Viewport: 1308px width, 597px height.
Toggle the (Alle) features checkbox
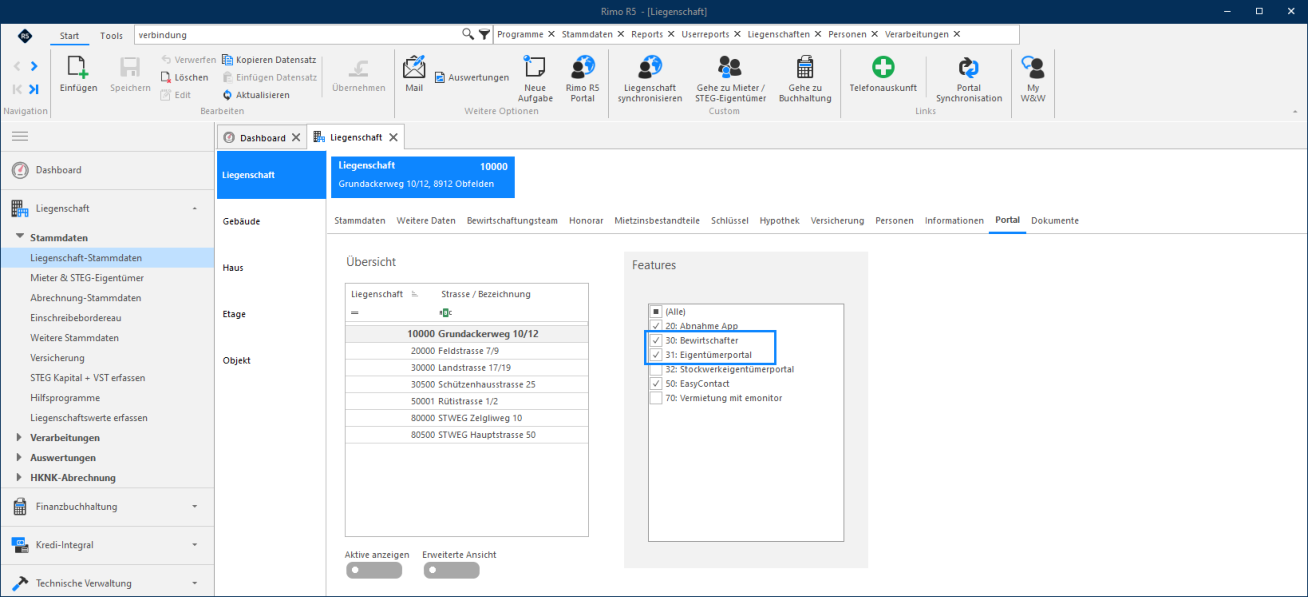656,312
